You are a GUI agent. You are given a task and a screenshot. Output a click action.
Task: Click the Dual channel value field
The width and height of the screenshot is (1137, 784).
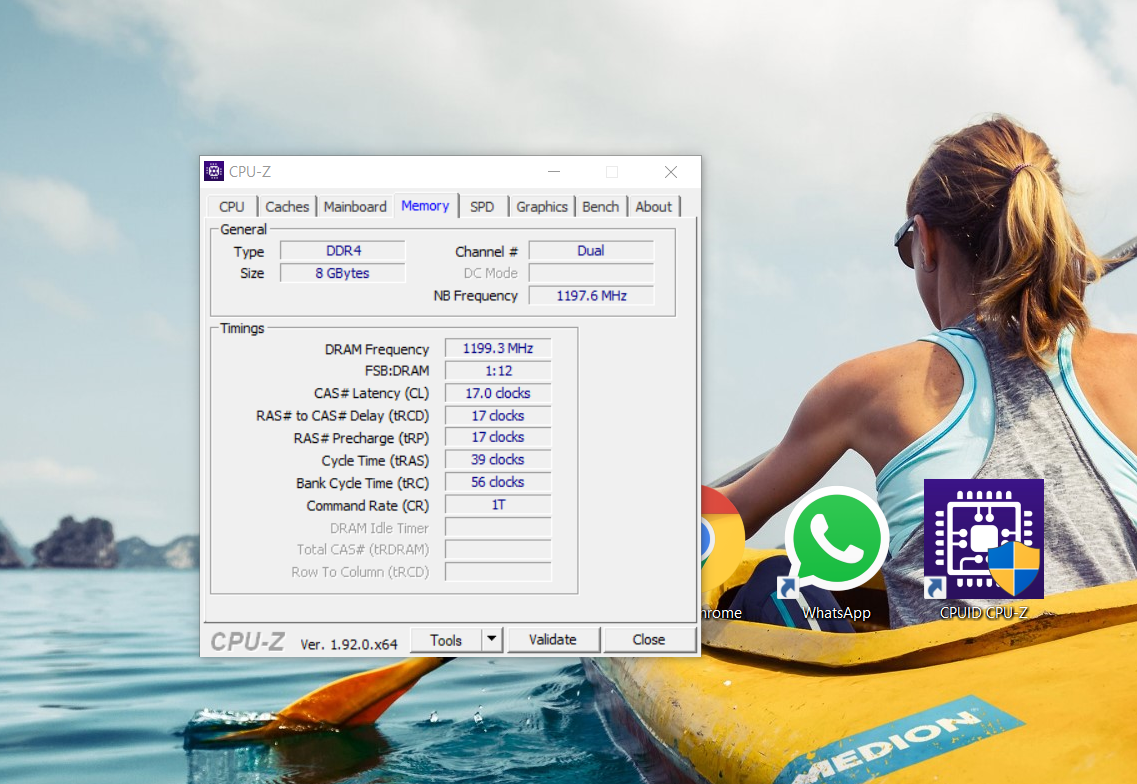591,251
